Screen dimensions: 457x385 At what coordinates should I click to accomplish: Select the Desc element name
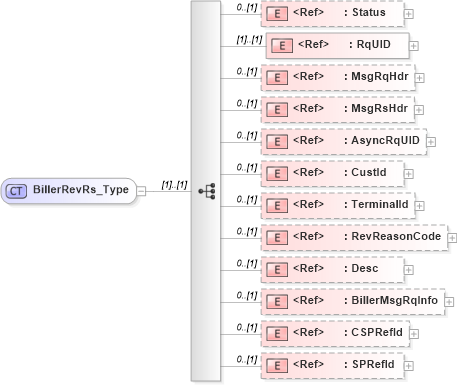click(x=365, y=268)
